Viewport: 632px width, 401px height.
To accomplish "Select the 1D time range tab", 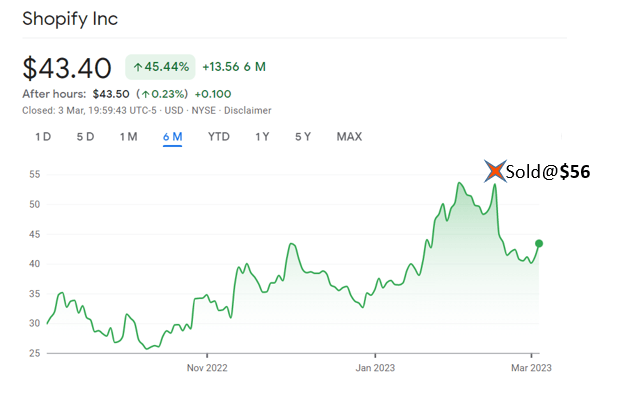I will 43,136.
